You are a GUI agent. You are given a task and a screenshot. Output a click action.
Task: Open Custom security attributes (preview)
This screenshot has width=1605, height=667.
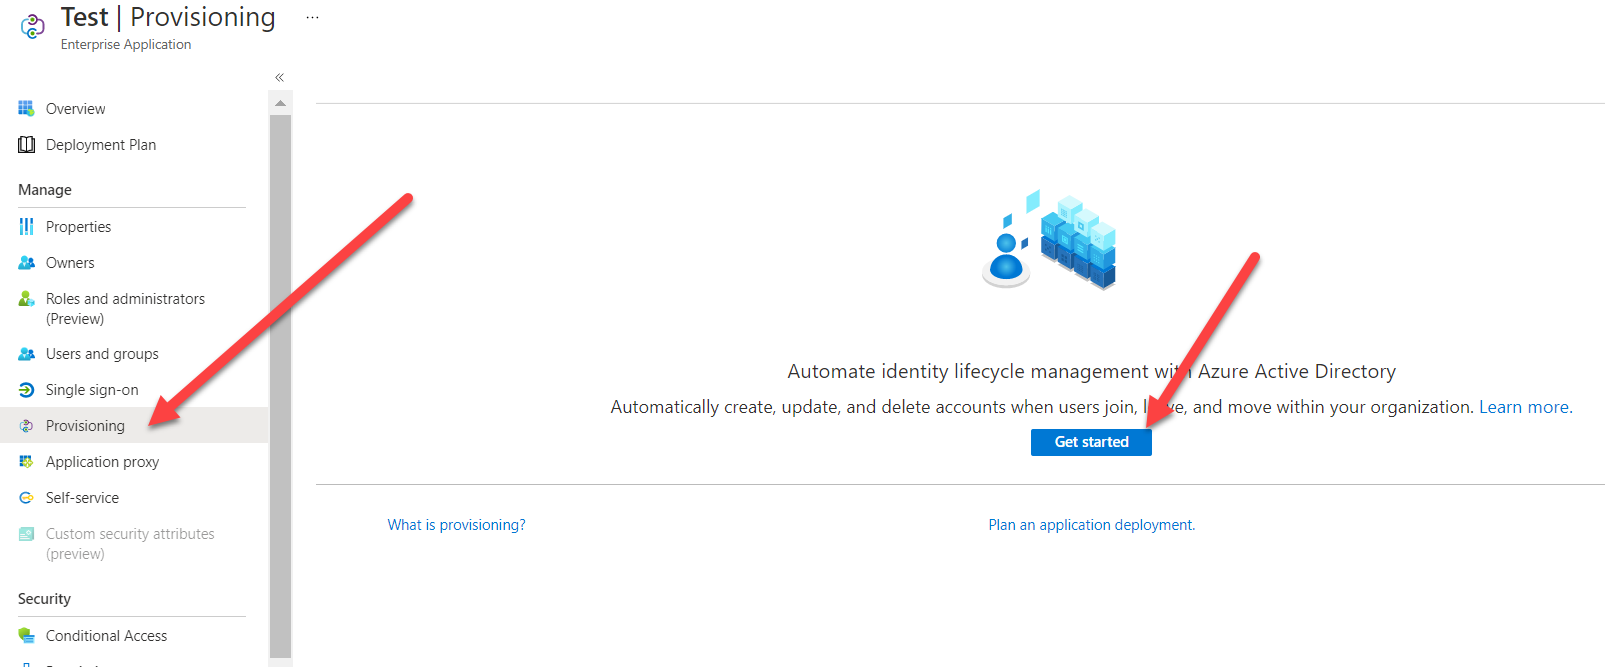tap(130, 544)
